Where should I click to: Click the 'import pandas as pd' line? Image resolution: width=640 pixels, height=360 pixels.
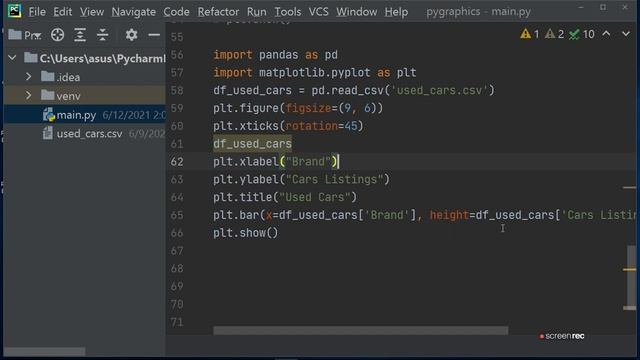point(276,55)
